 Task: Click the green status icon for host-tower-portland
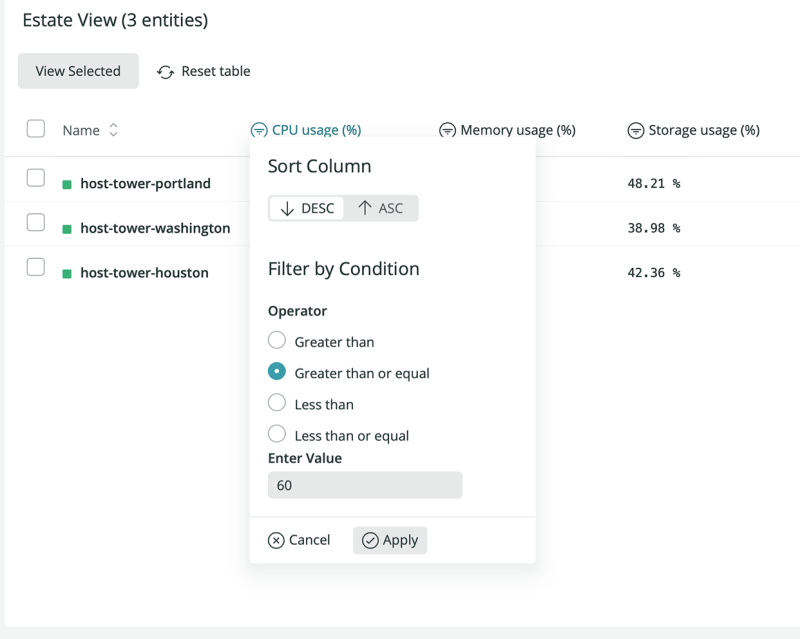(x=67, y=184)
